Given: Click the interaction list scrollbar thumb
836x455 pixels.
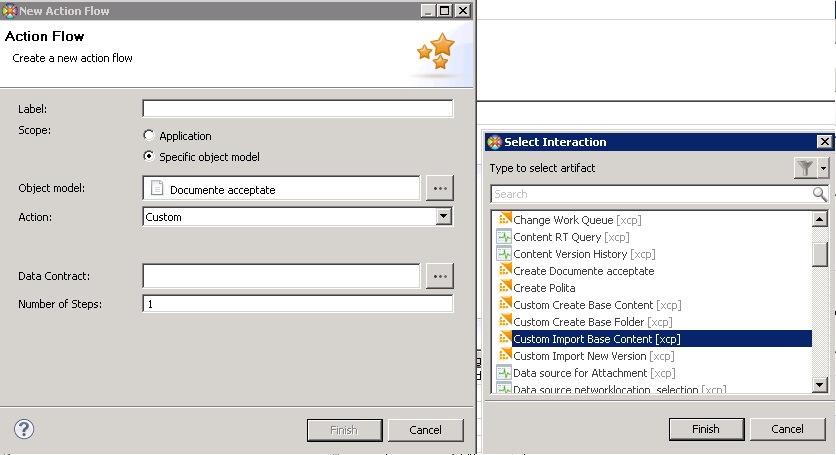Looking at the screenshot, I should click(x=820, y=254).
